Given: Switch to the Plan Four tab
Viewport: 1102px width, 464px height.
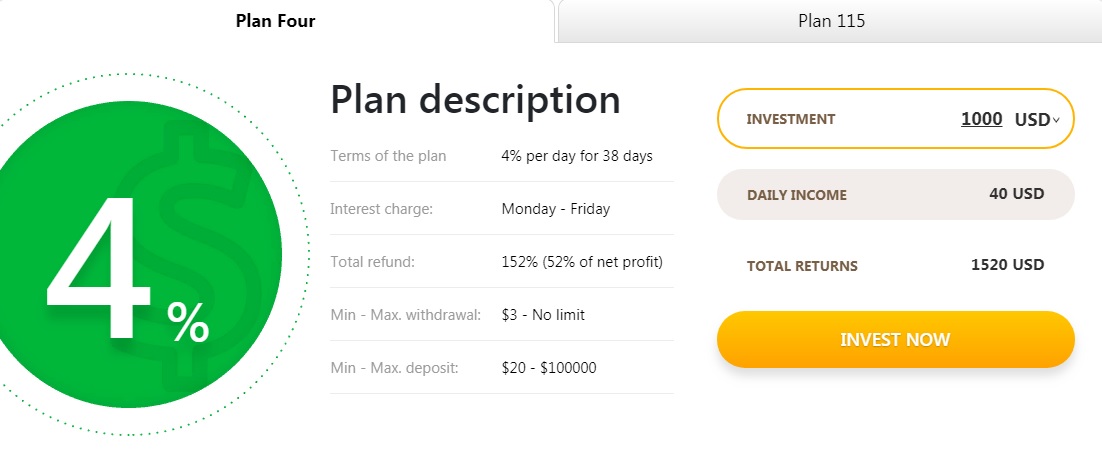Looking at the screenshot, I should [276, 21].
